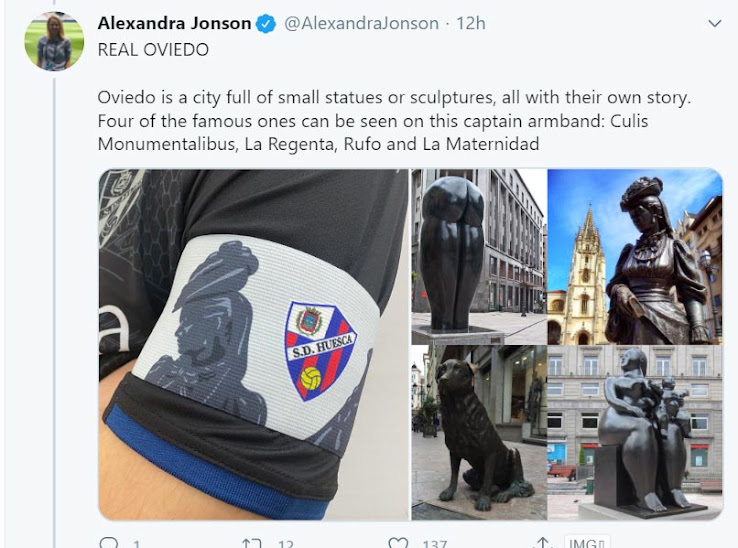Viewport: 738px width, 548px height.
Task: Open the La Maternidad sculpture photo
Action: tap(635, 433)
